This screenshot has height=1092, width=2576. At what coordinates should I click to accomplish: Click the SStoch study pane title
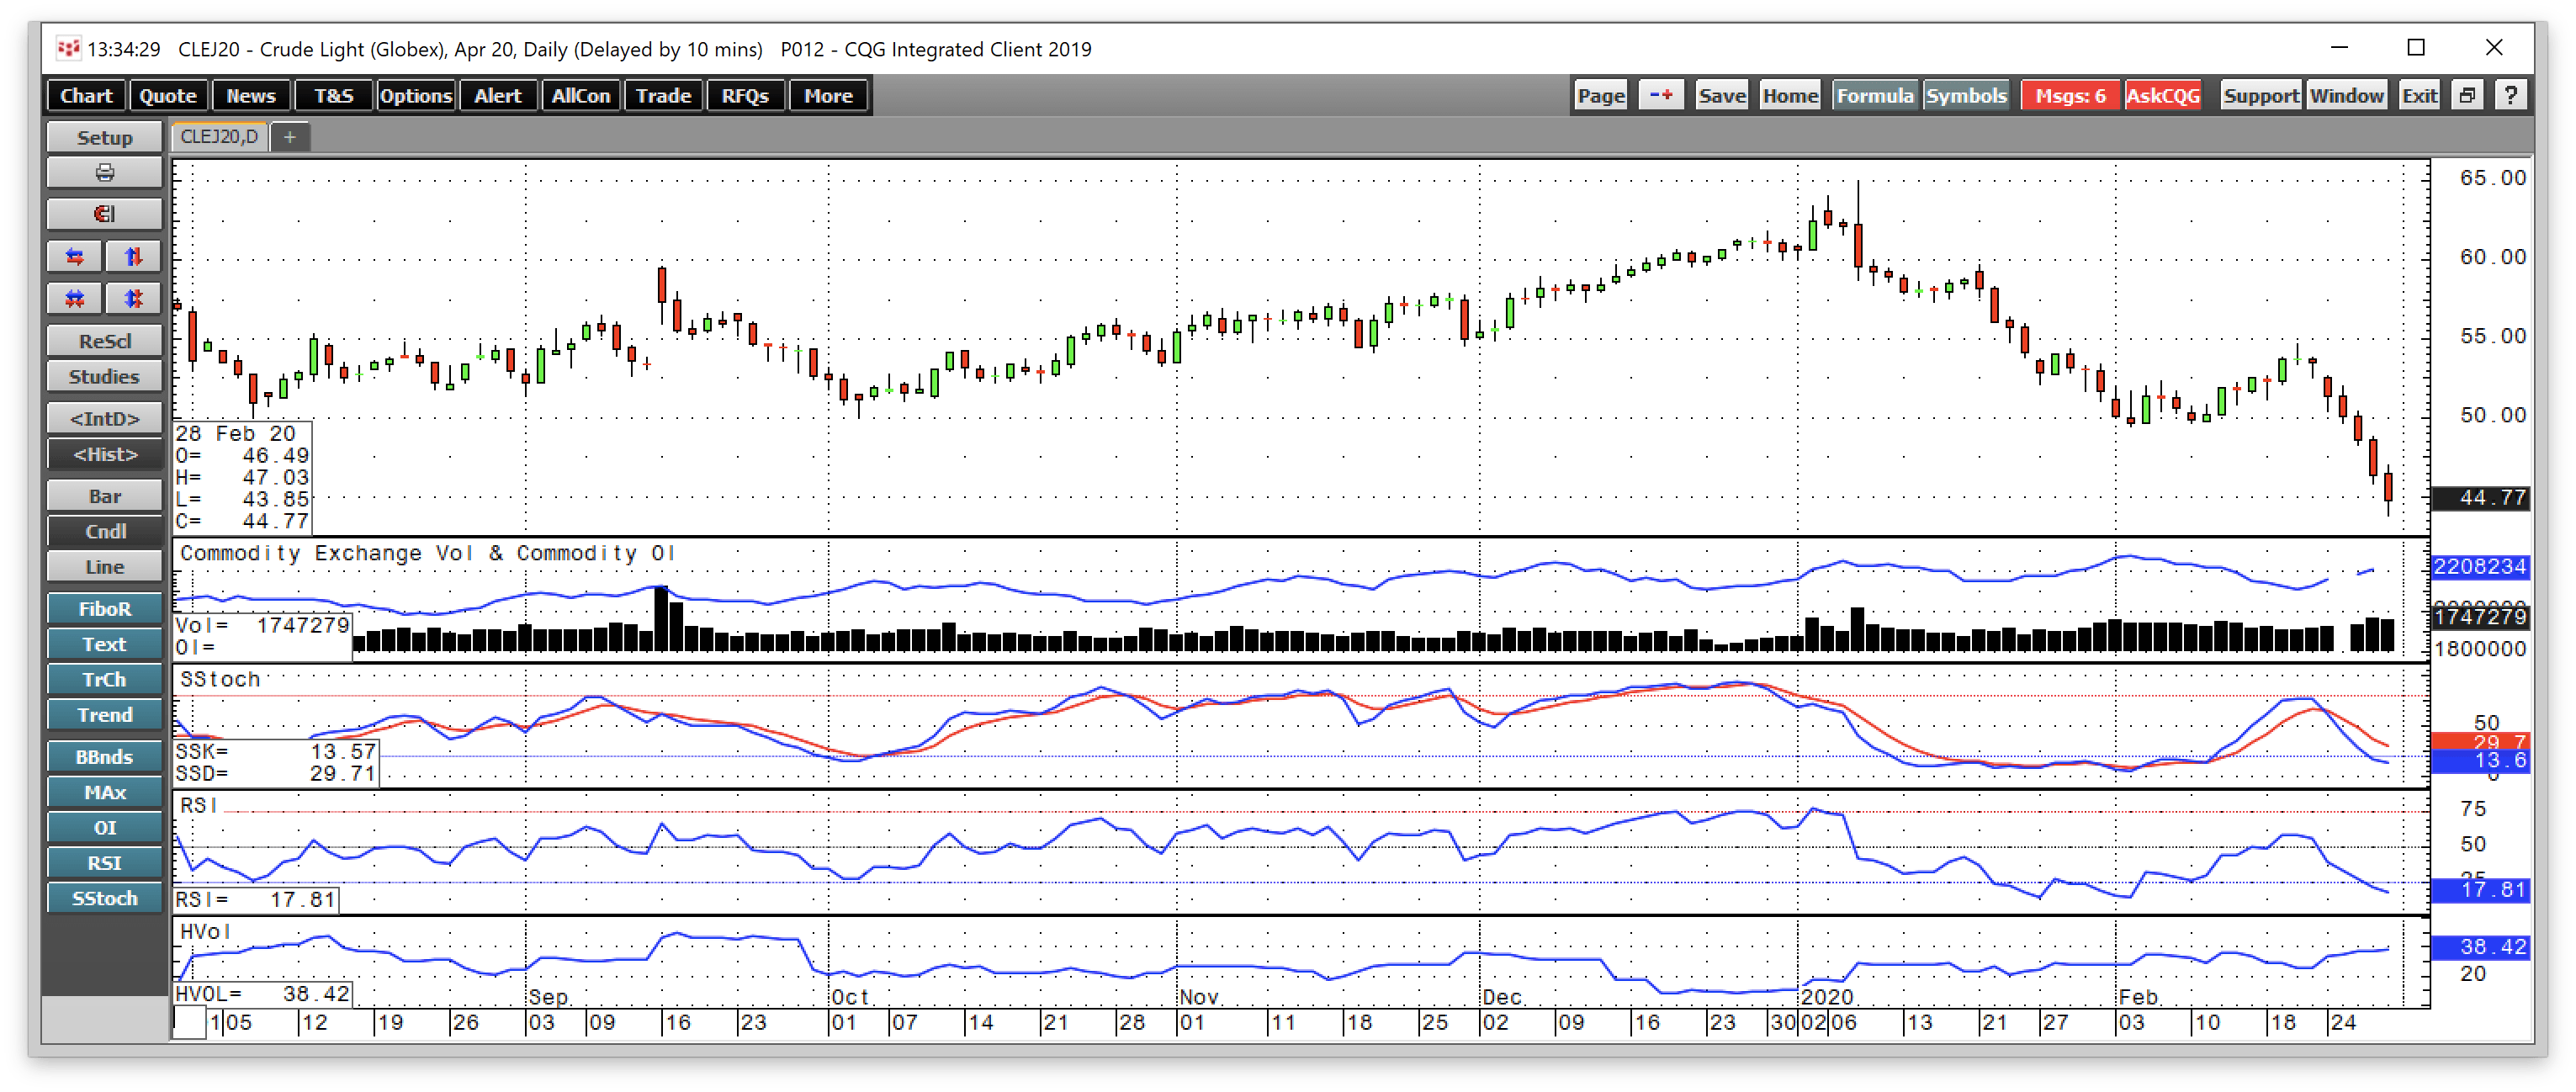tap(220, 679)
